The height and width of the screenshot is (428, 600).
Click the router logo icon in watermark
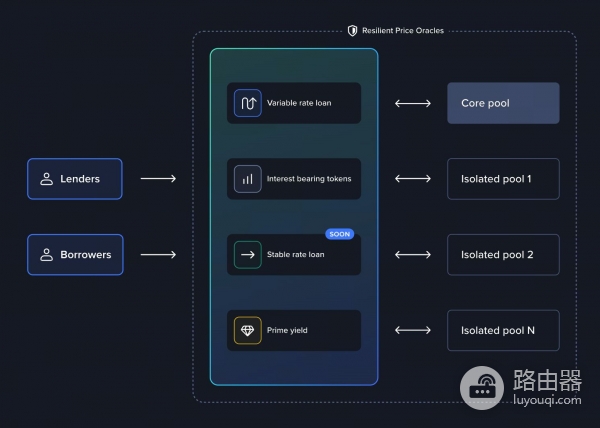pos(484,386)
